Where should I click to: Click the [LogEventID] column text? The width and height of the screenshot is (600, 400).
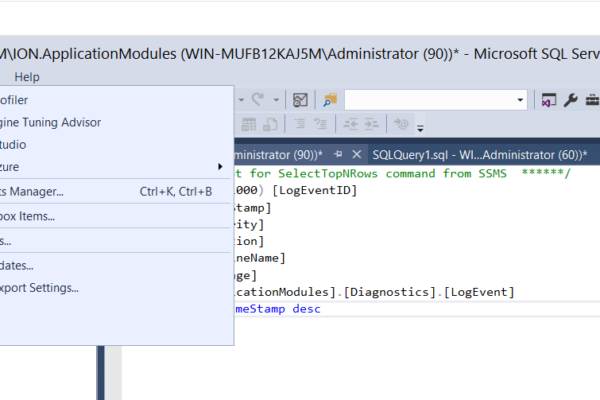tap(314, 190)
